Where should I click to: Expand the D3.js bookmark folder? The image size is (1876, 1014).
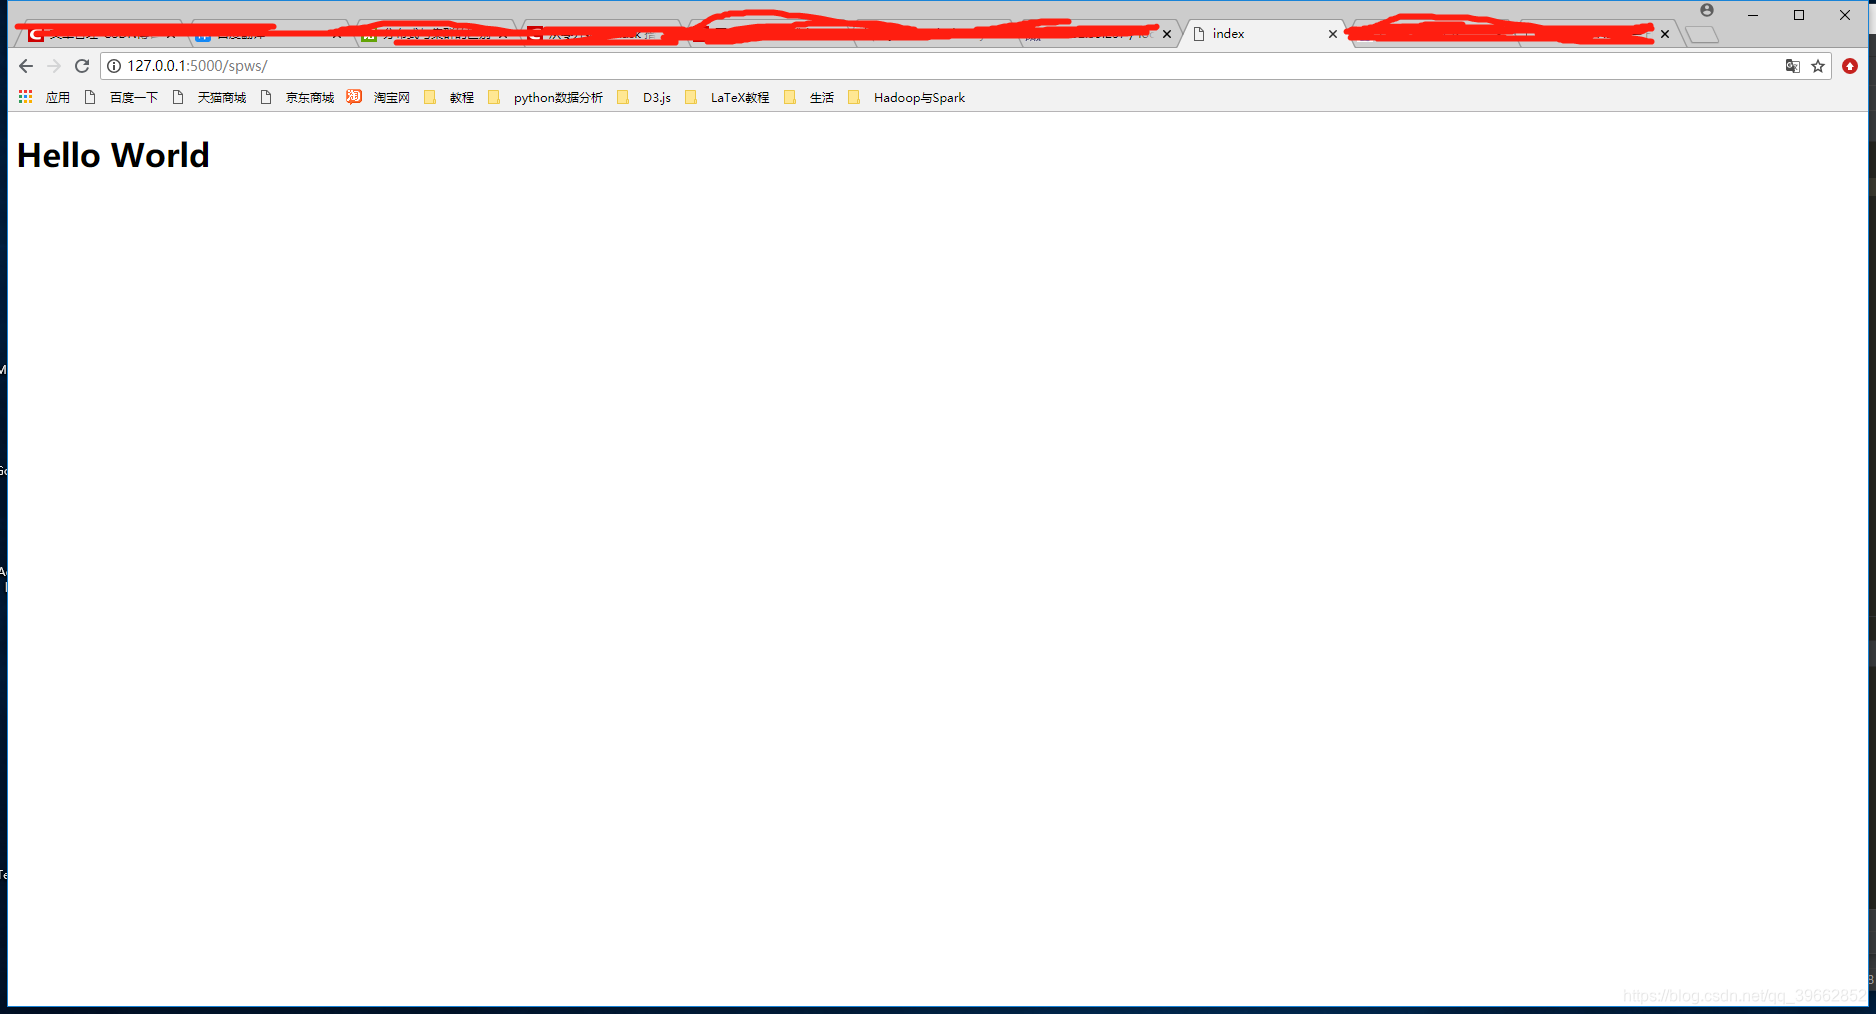[644, 97]
